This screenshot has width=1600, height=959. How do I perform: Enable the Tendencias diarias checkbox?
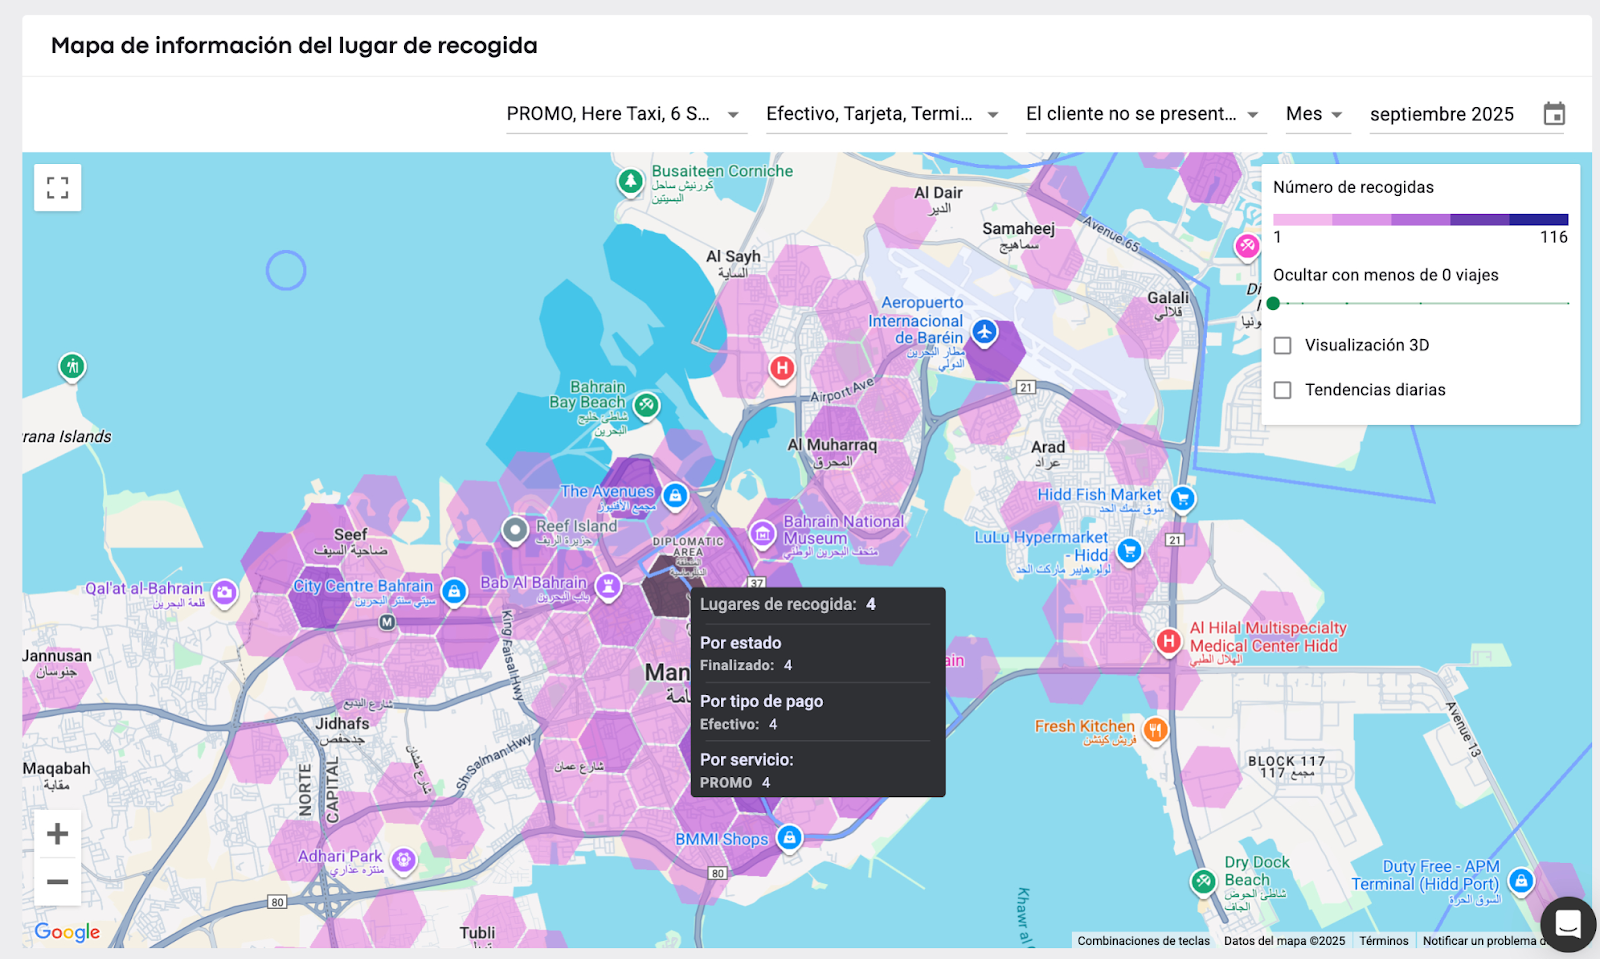point(1283,390)
